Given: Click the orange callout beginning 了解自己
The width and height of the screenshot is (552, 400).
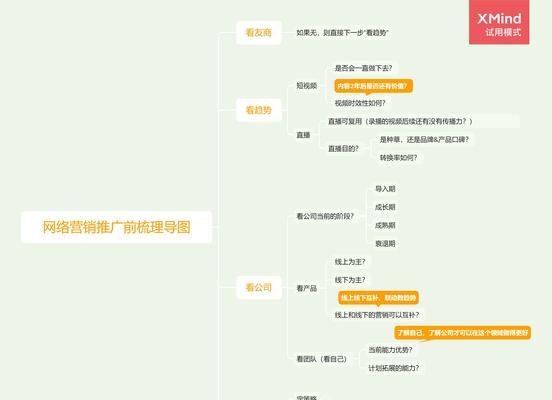Looking at the screenshot, I should pyautogui.click(x=463, y=333).
